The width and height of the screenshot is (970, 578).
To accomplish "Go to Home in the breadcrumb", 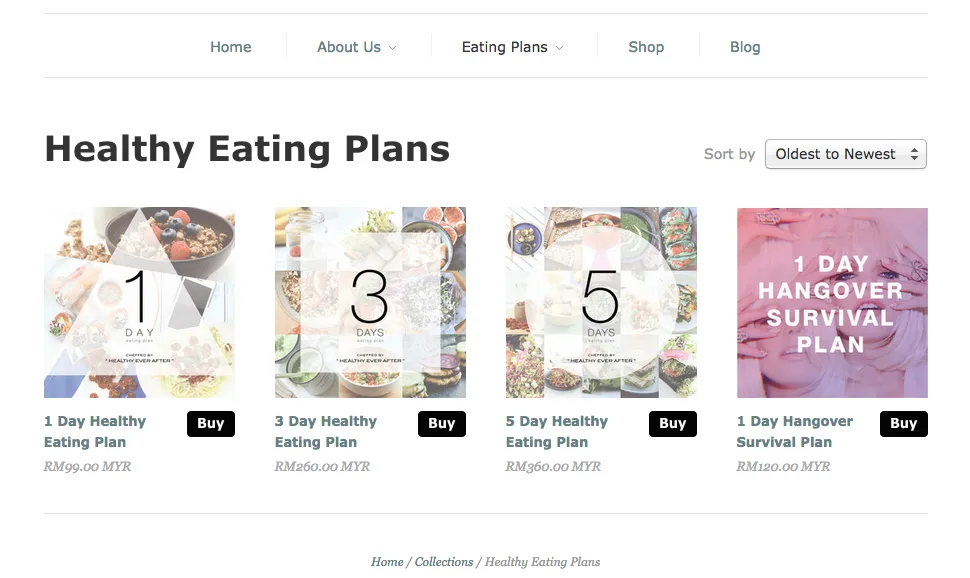I will [387, 562].
